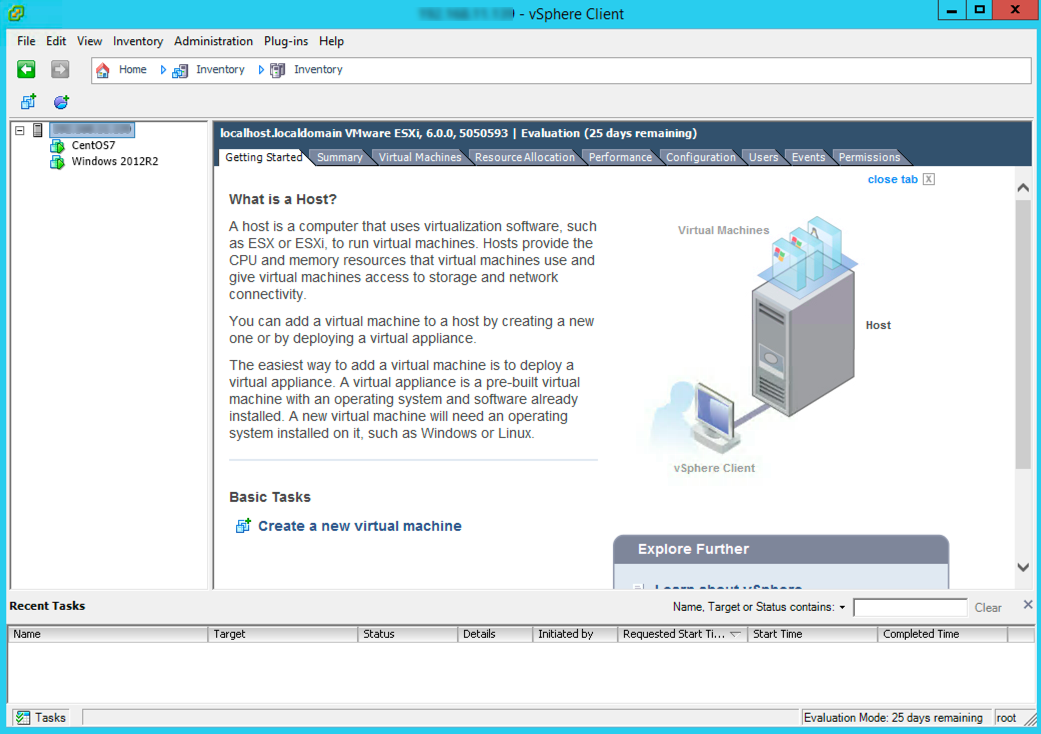Click the Tasks button in status bar
The width and height of the screenshot is (1041, 734).
(41, 717)
